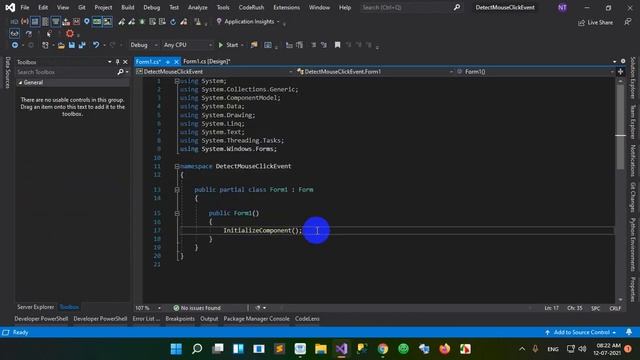Open the Error List bottom tab

[x=146, y=319]
